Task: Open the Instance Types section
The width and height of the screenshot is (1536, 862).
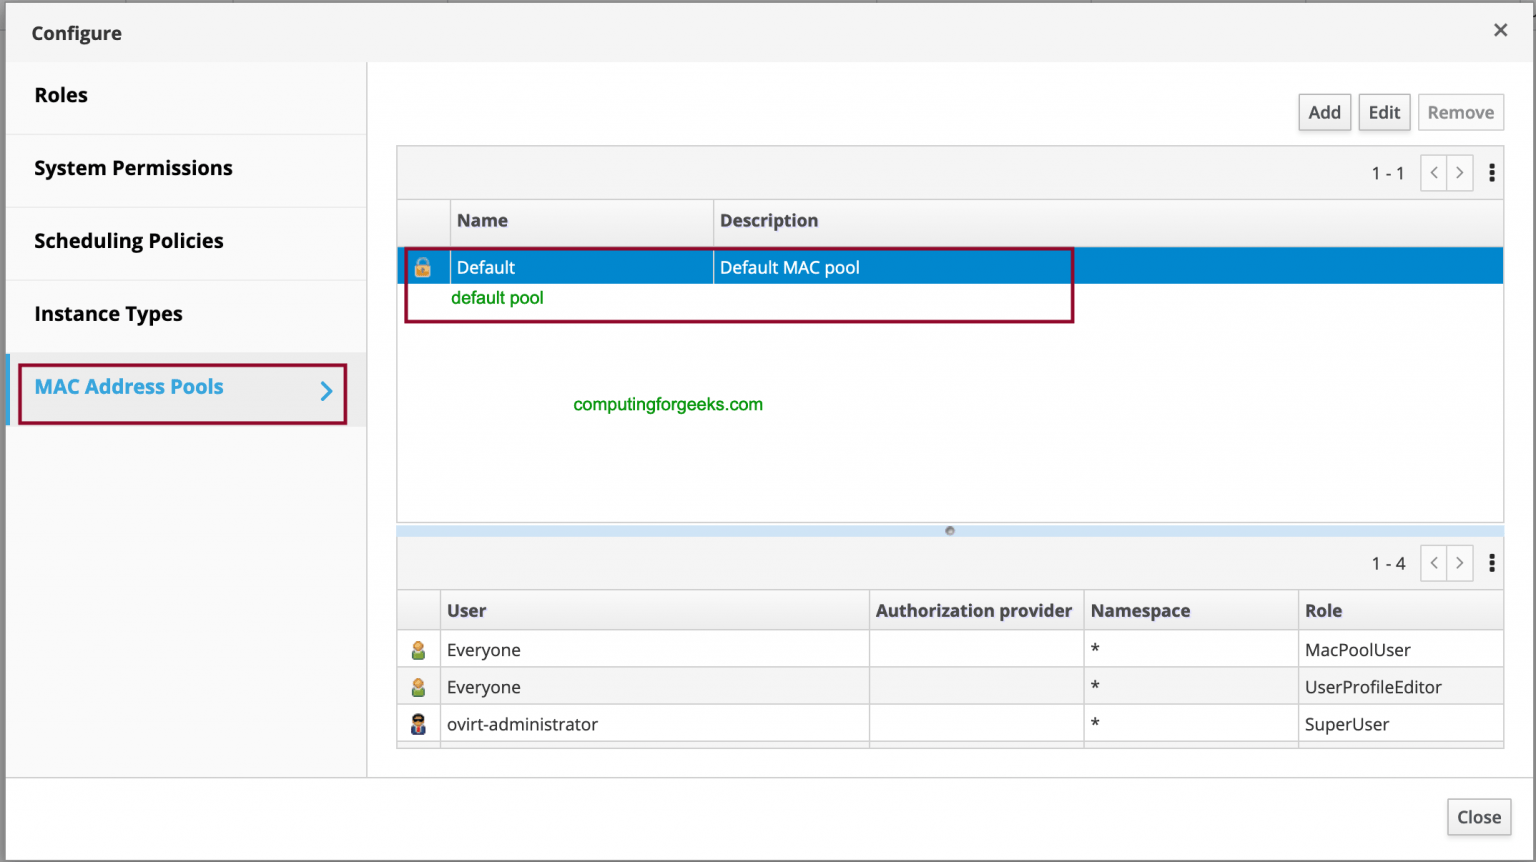Action: point(108,314)
